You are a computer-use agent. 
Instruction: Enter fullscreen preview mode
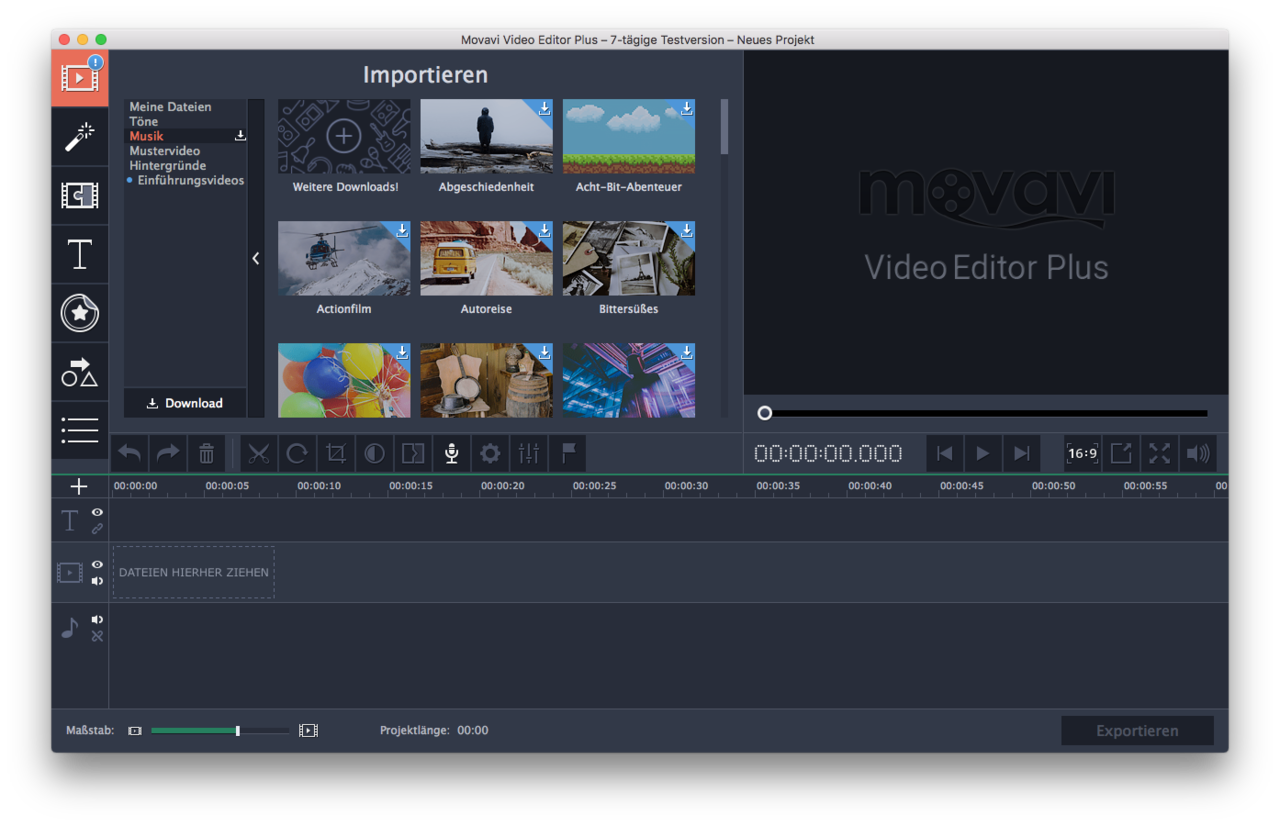coord(1159,454)
